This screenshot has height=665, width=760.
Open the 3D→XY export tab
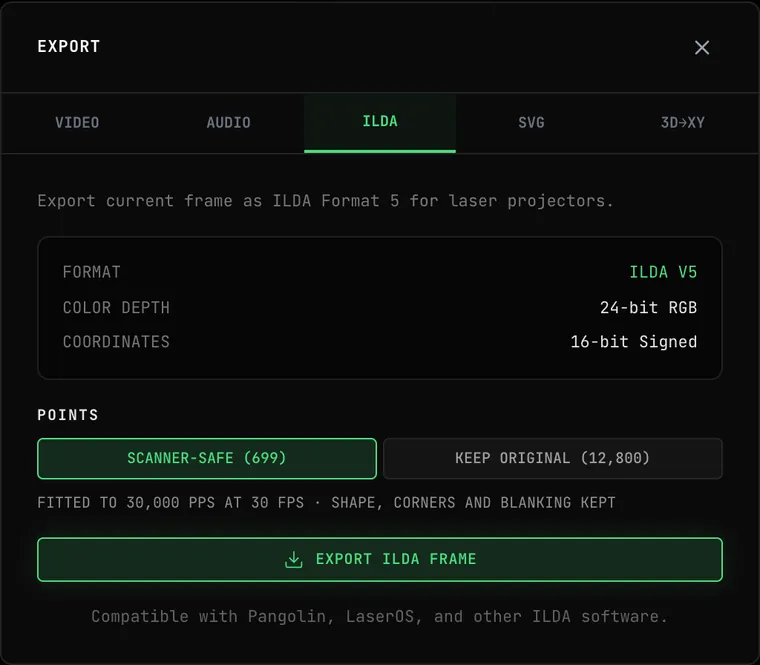pyautogui.click(x=682, y=123)
